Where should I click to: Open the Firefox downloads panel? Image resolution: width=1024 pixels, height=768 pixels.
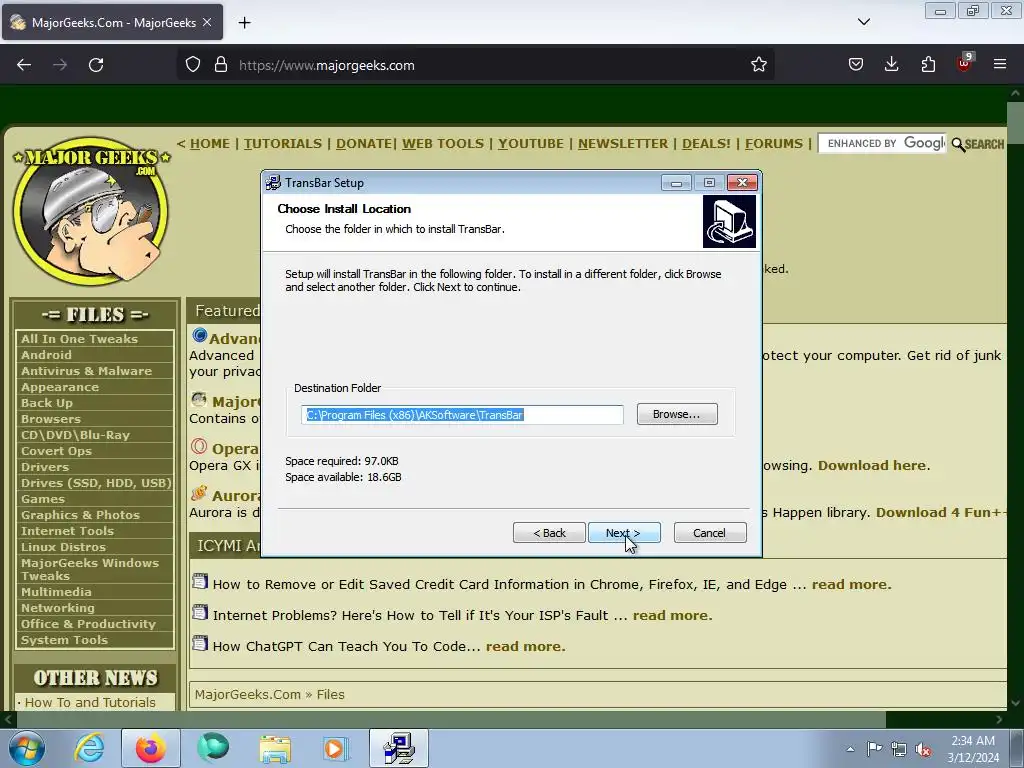[891, 65]
